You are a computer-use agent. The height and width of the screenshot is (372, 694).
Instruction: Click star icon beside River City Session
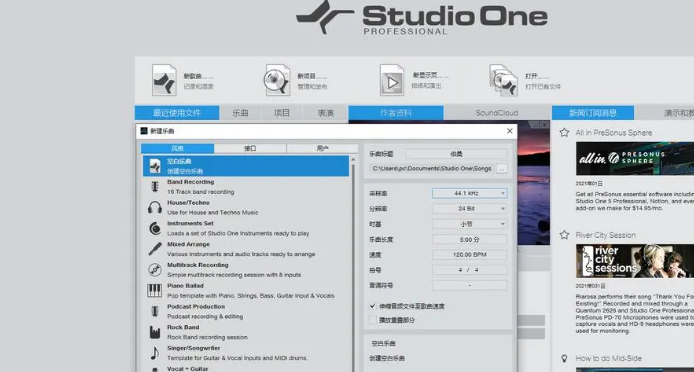tap(564, 235)
